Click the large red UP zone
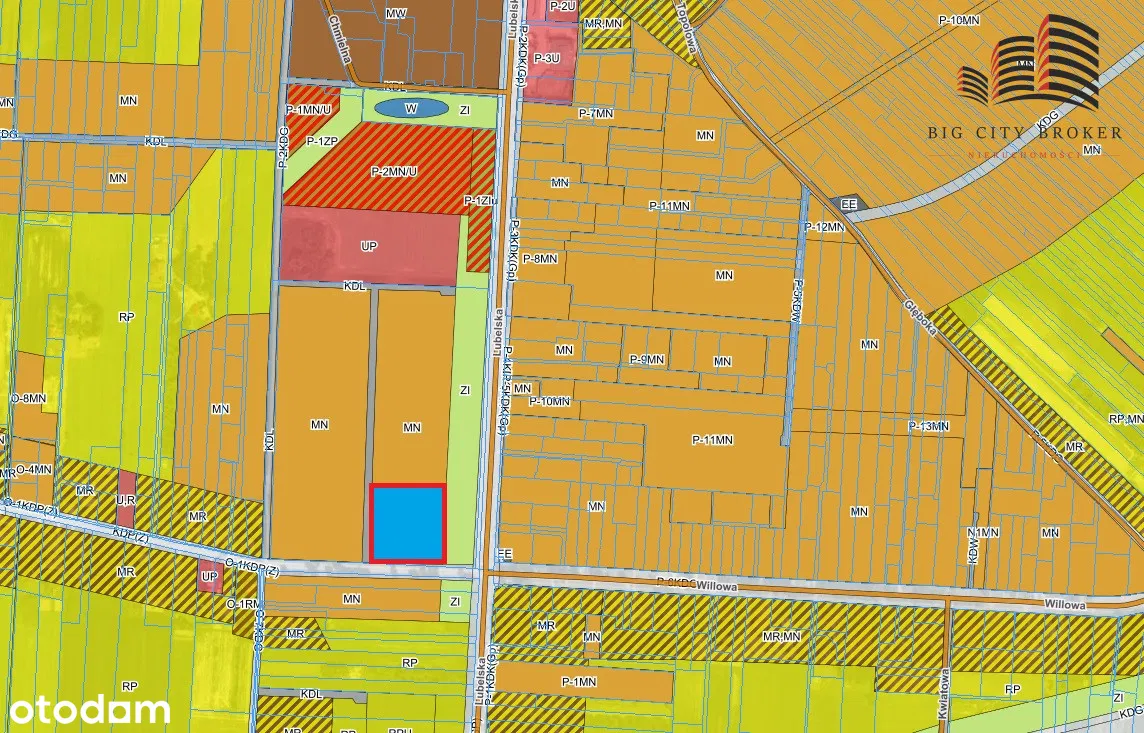 [x=368, y=245]
